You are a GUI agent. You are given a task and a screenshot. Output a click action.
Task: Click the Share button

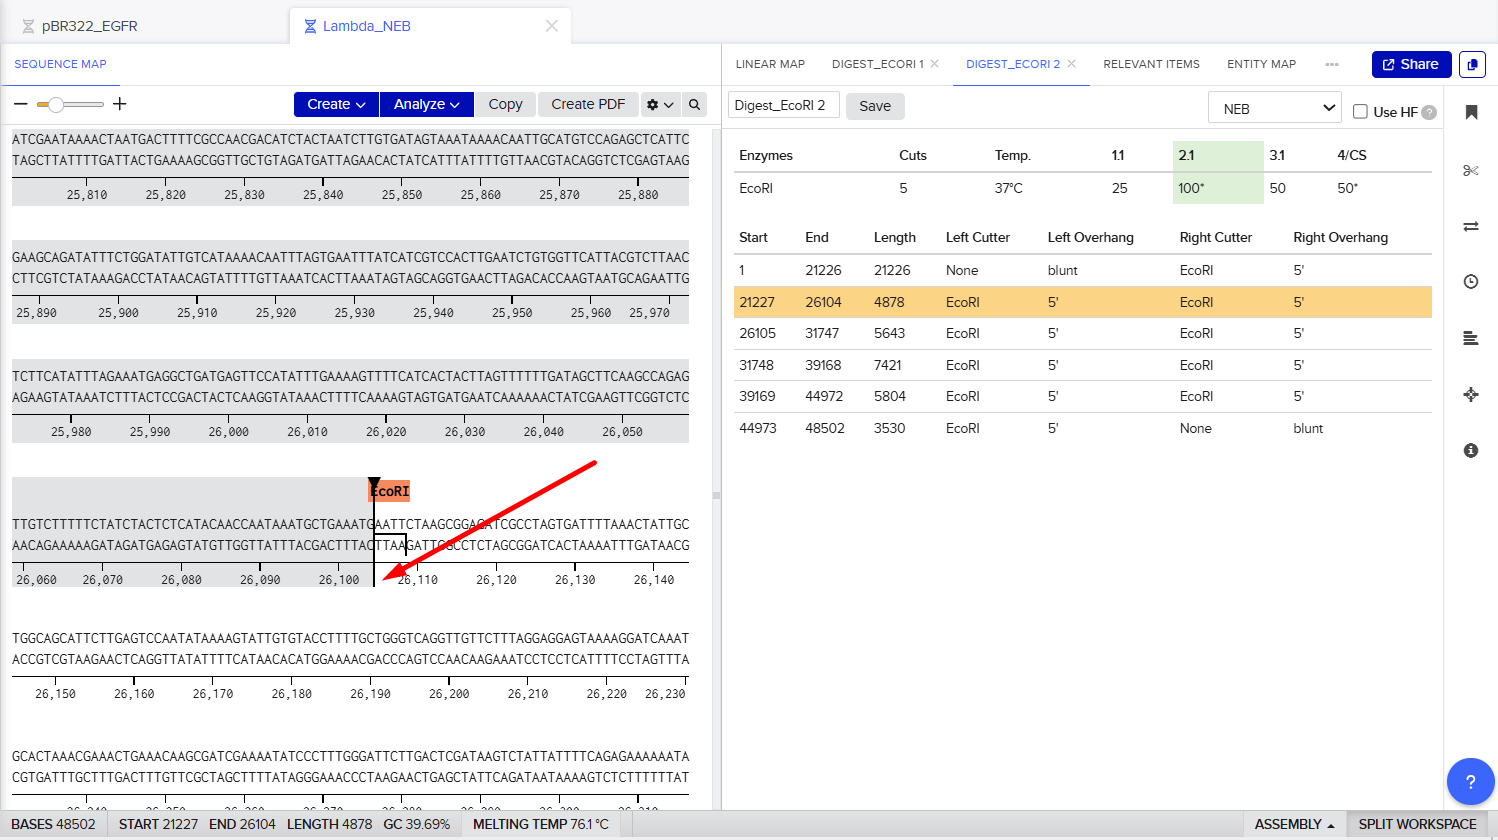coord(1411,64)
